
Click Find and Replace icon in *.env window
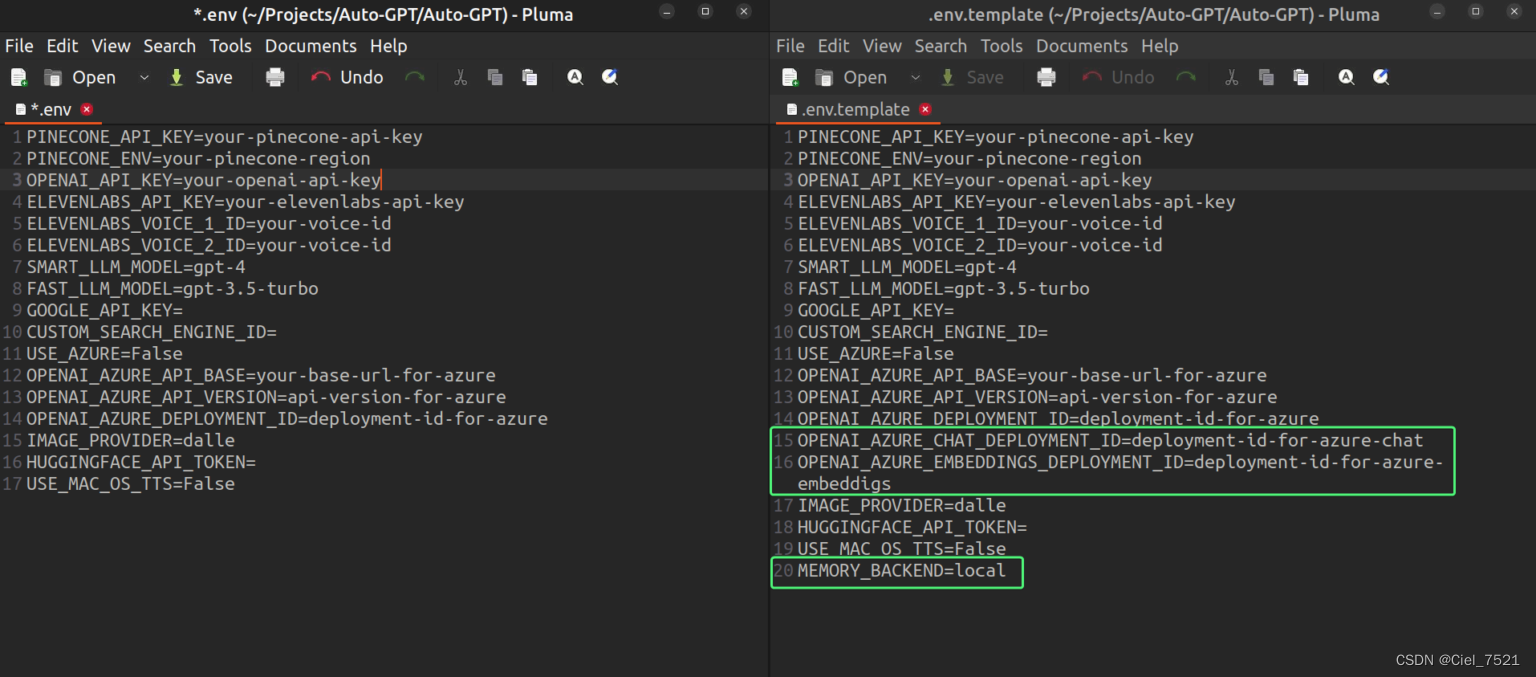[610, 77]
